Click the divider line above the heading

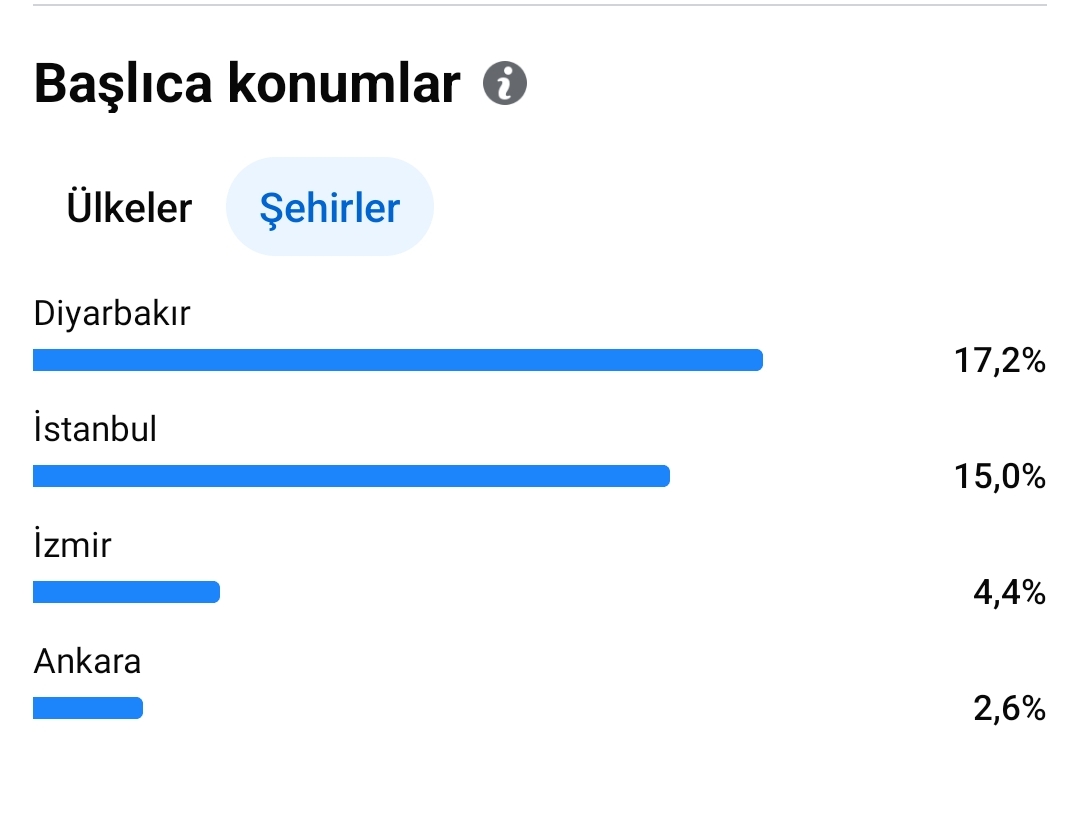[540, 5]
